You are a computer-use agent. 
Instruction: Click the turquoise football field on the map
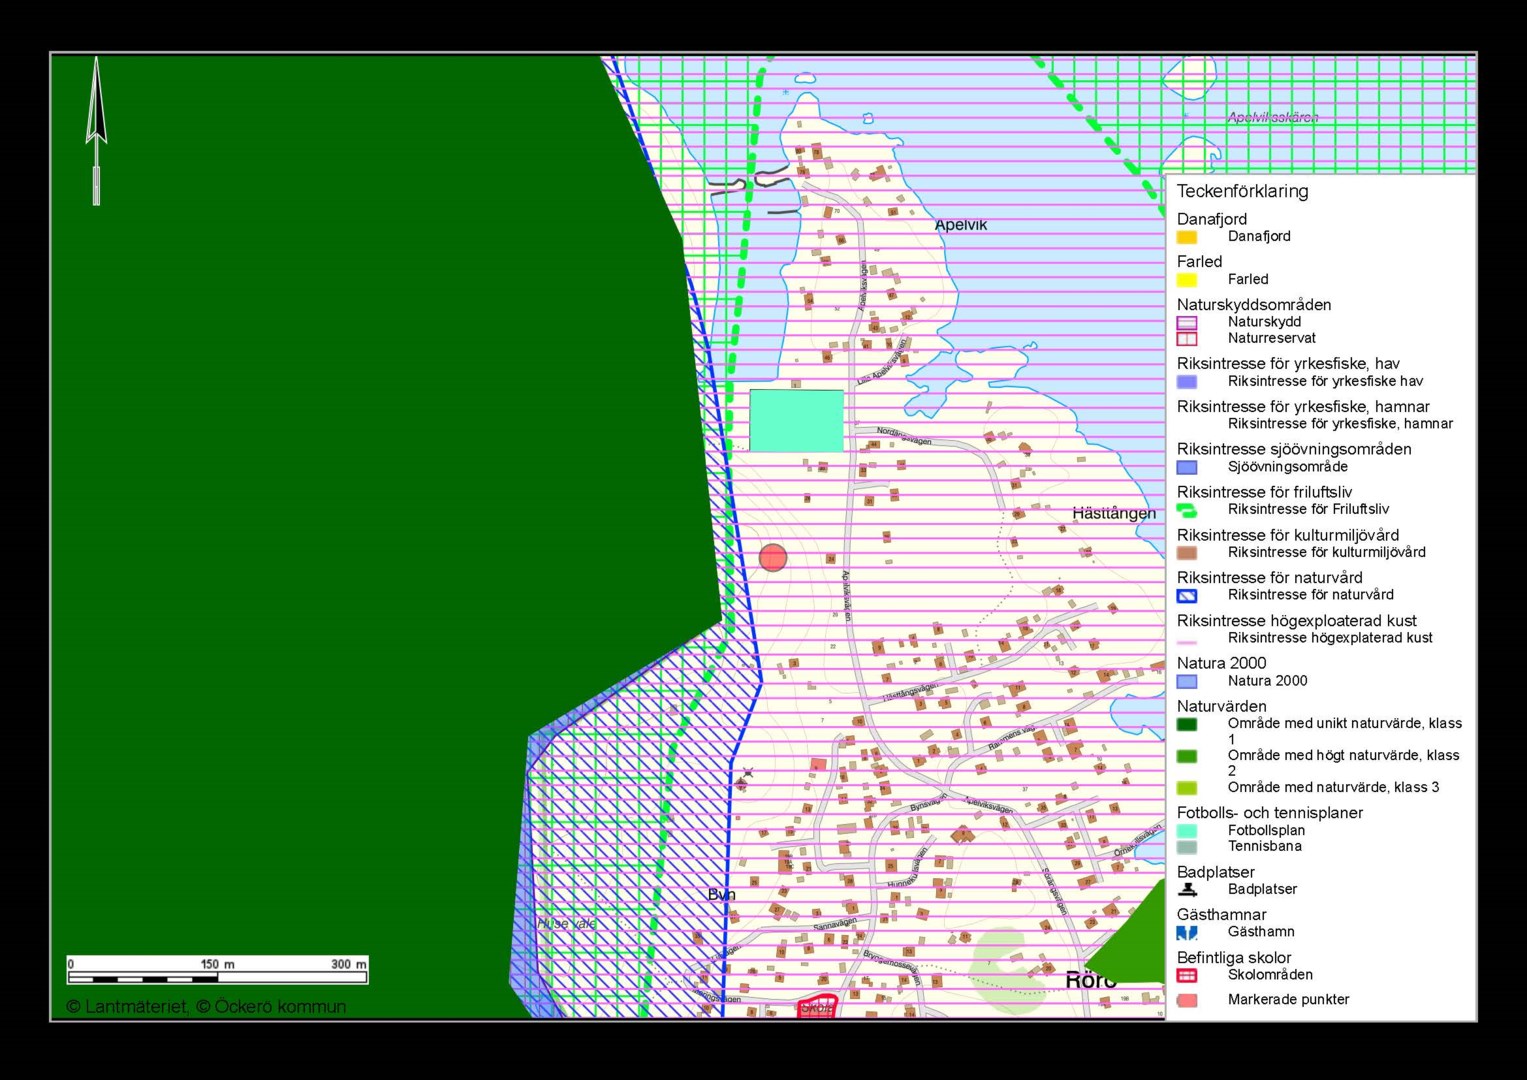(797, 421)
